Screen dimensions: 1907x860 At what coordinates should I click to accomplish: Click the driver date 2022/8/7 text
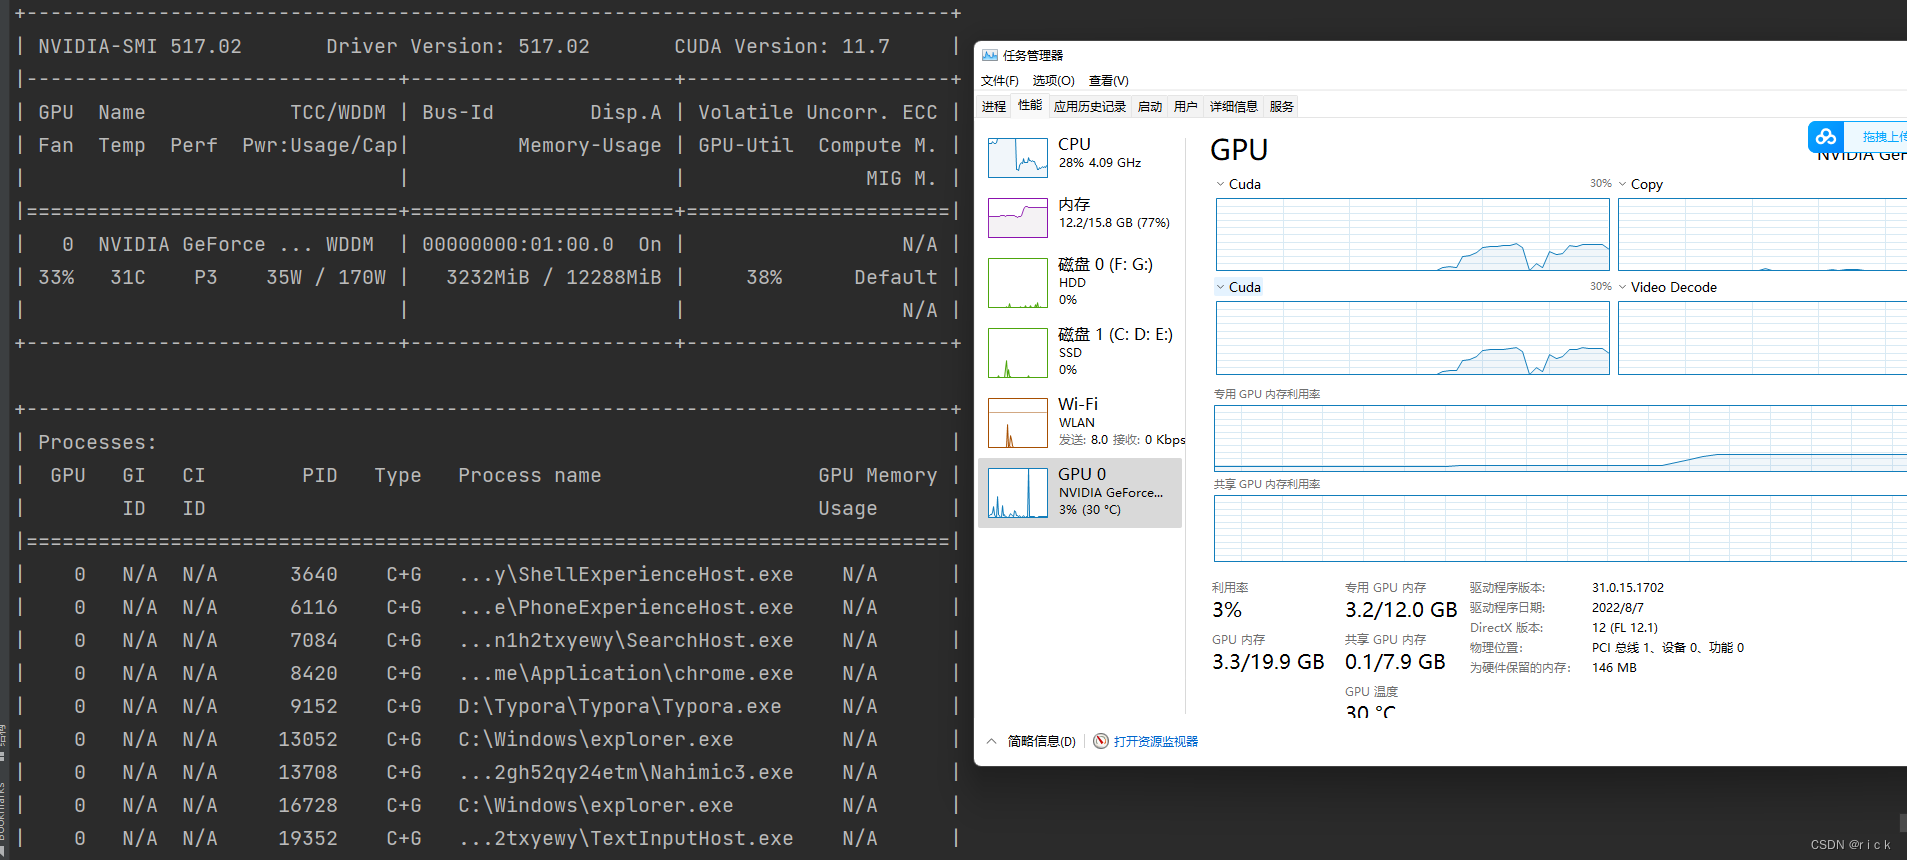[x=1617, y=608]
